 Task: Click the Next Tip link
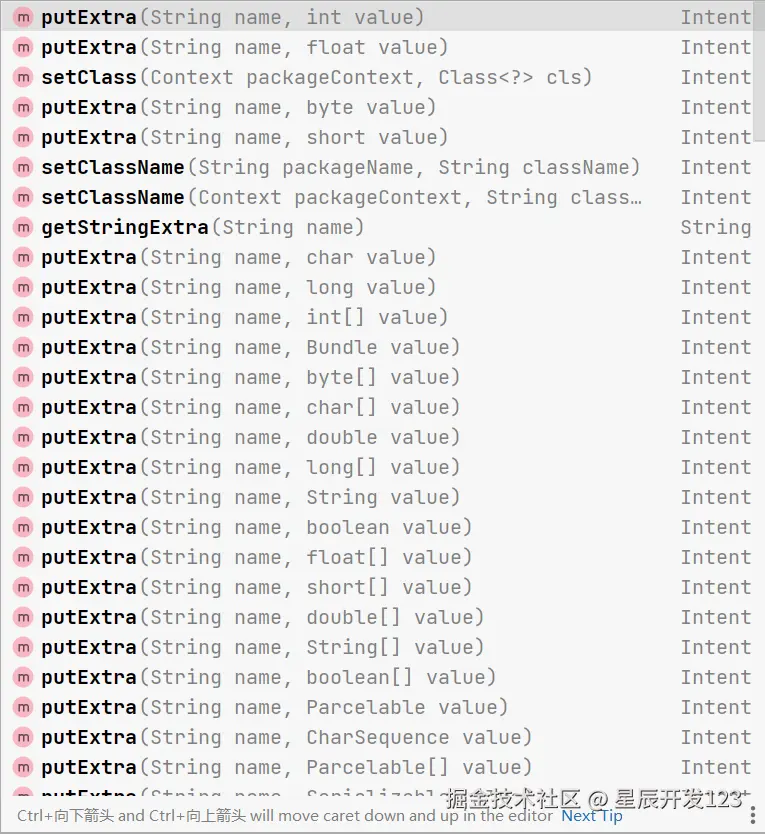click(x=592, y=815)
